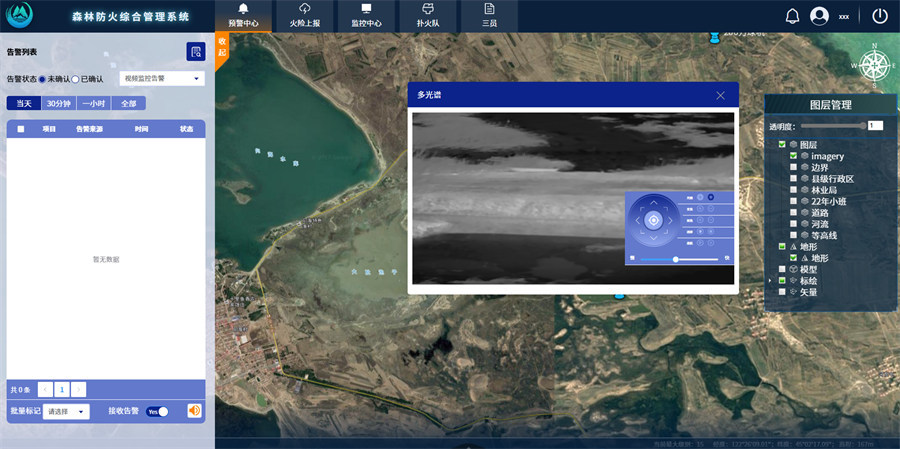Open the alarm list search document icon
The image size is (900, 449).
(196, 52)
